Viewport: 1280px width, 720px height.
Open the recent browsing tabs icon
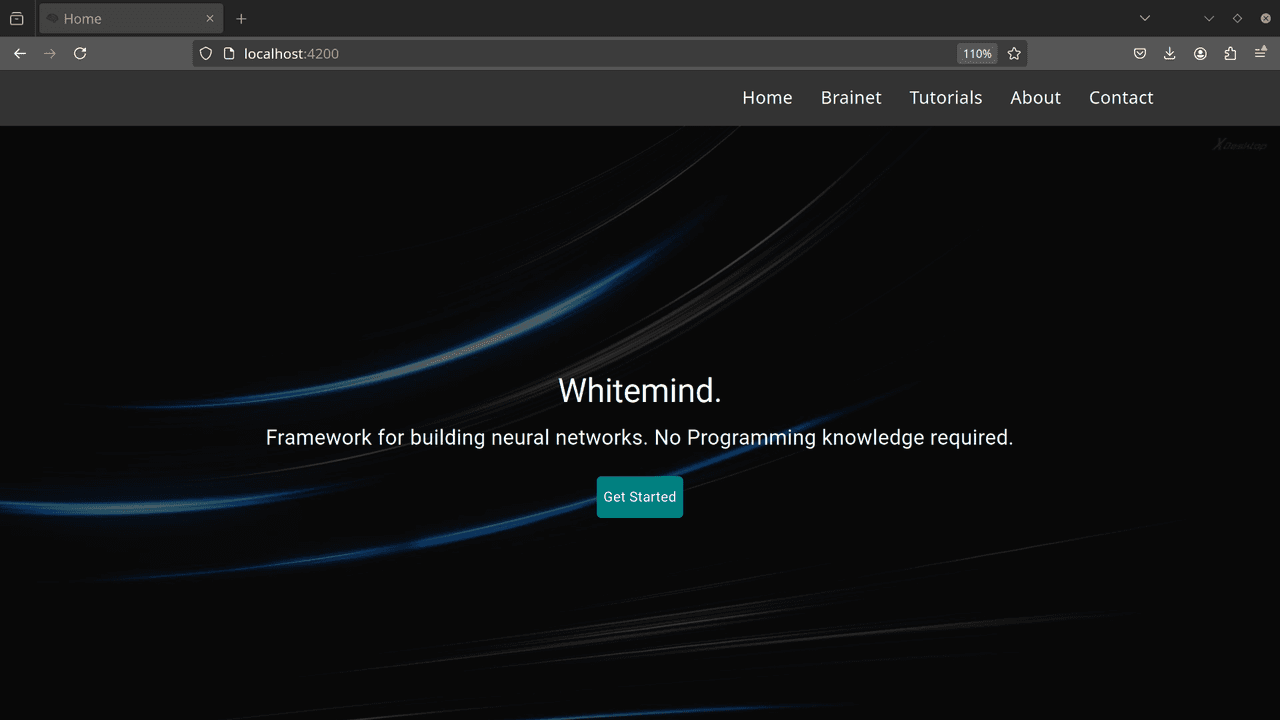[x=16, y=18]
